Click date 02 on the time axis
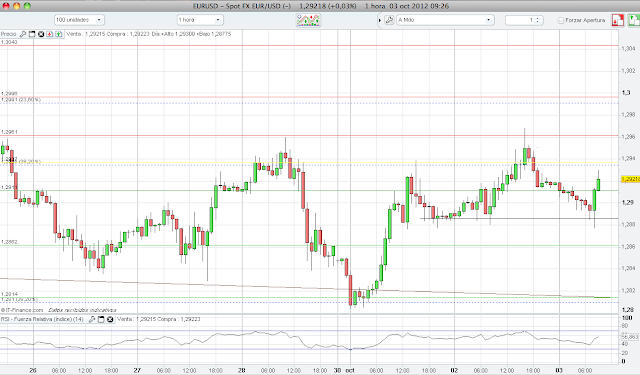This screenshot has height=375, width=640. [454, 370]
